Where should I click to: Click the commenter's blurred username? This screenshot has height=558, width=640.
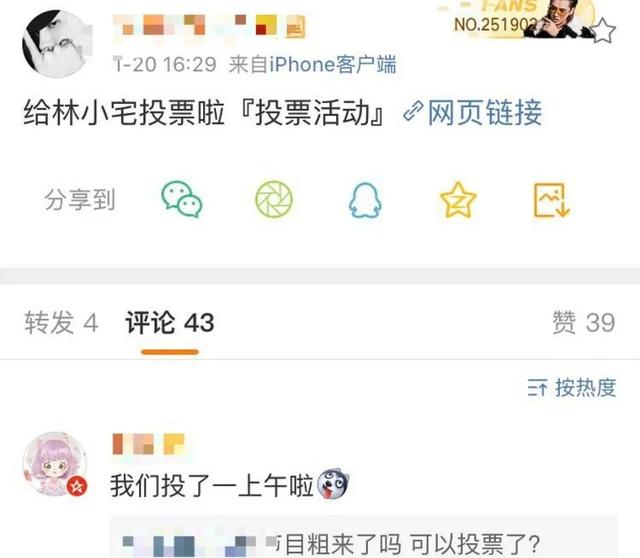coord(149,444)
